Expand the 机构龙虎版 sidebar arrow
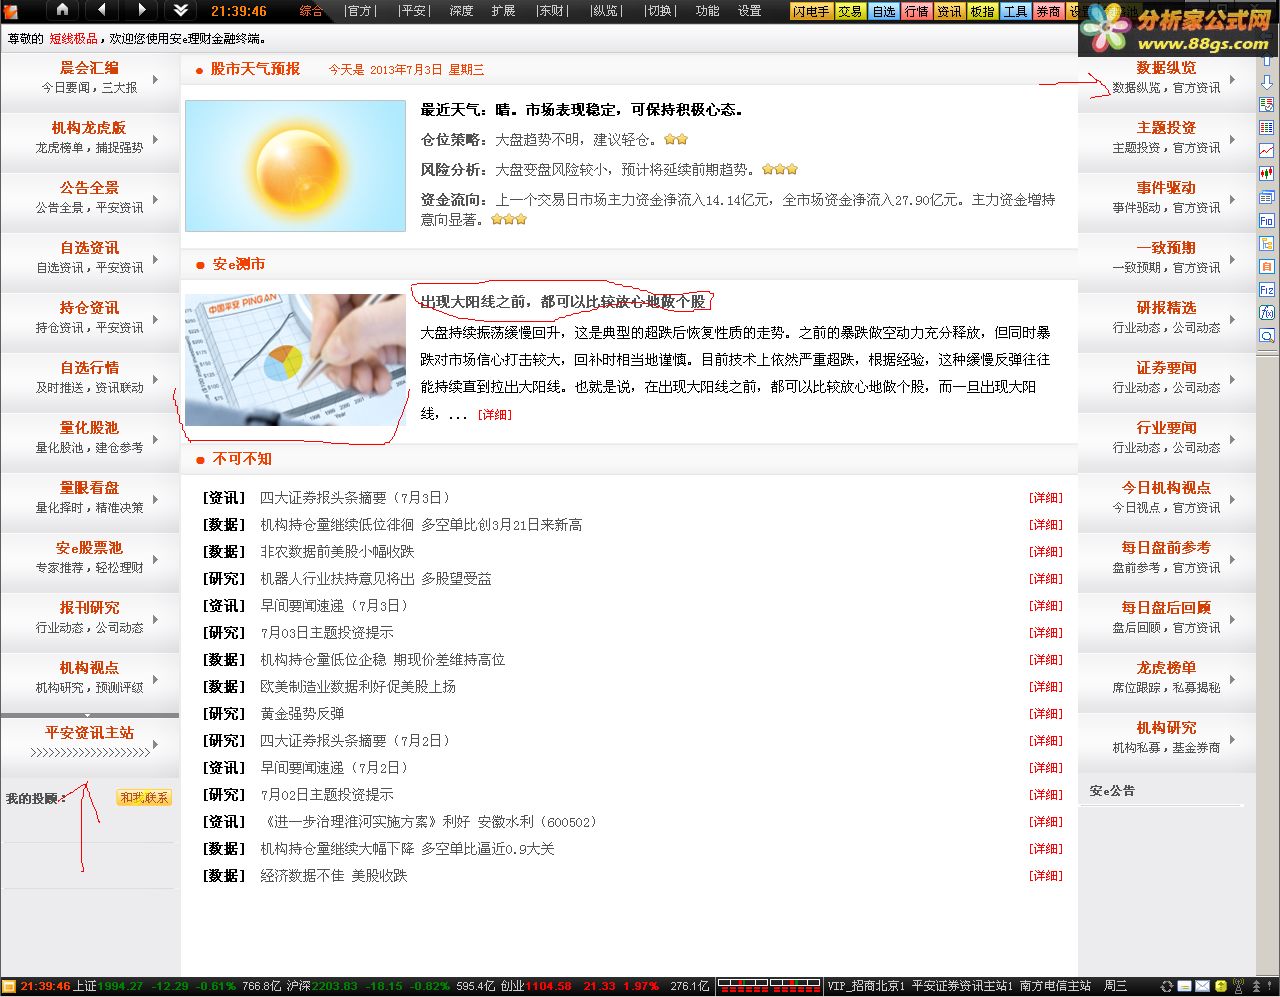The width and height of the screenshot is (1280, 997). click(156, 139)
